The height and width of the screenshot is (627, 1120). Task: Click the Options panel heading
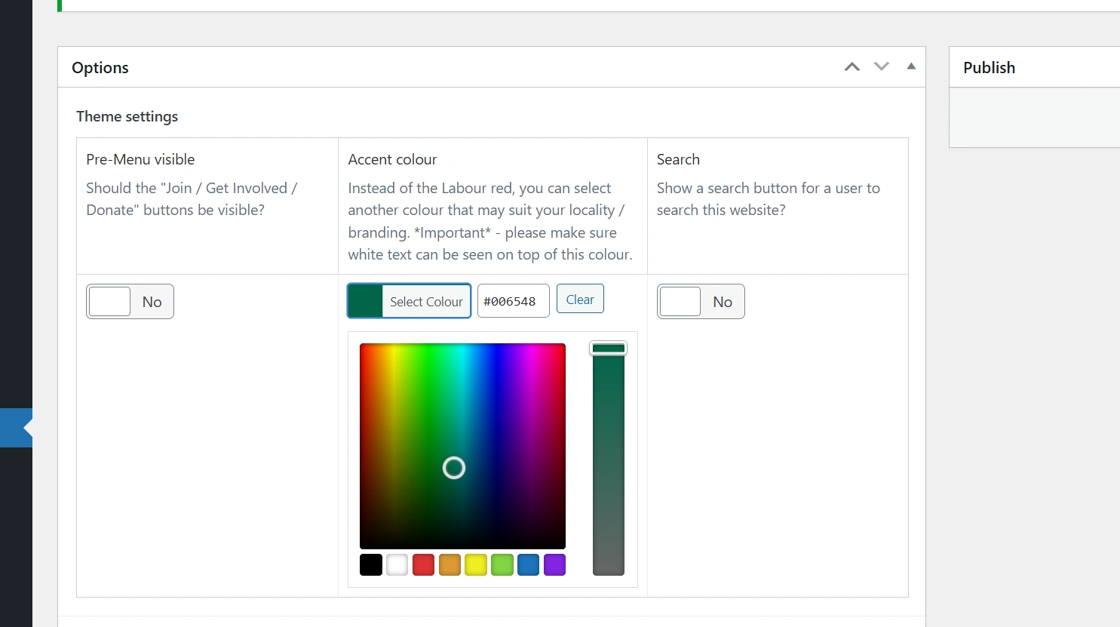pyautogui.click(x=100, y=68)
